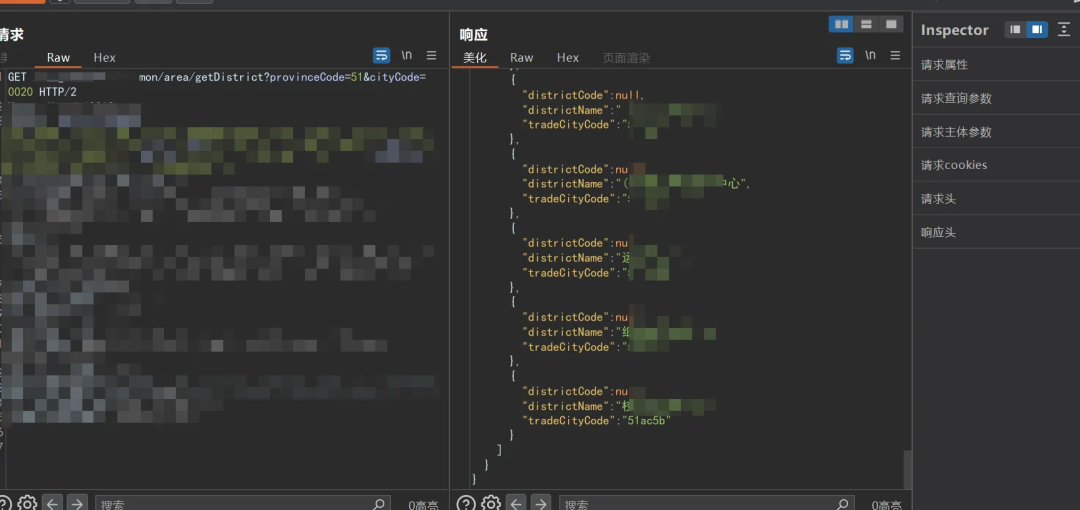Click "0020 HTTP/2" in the request
Image resolution: width=1080 pixels, height=510 pixels.
[41, 92]
